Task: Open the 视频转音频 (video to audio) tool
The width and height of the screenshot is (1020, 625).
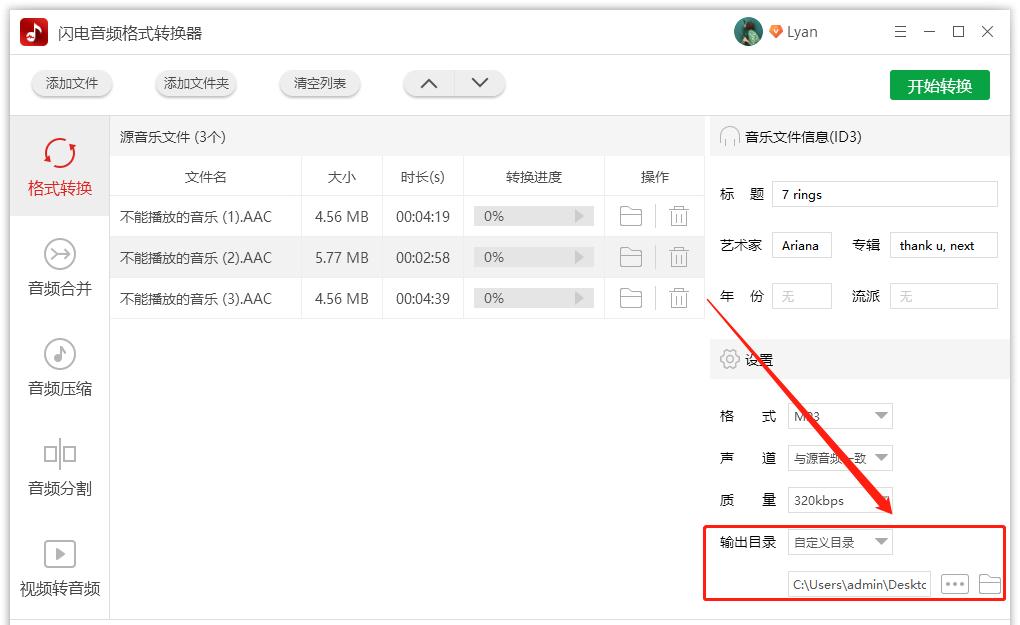Action: (59, 566)
